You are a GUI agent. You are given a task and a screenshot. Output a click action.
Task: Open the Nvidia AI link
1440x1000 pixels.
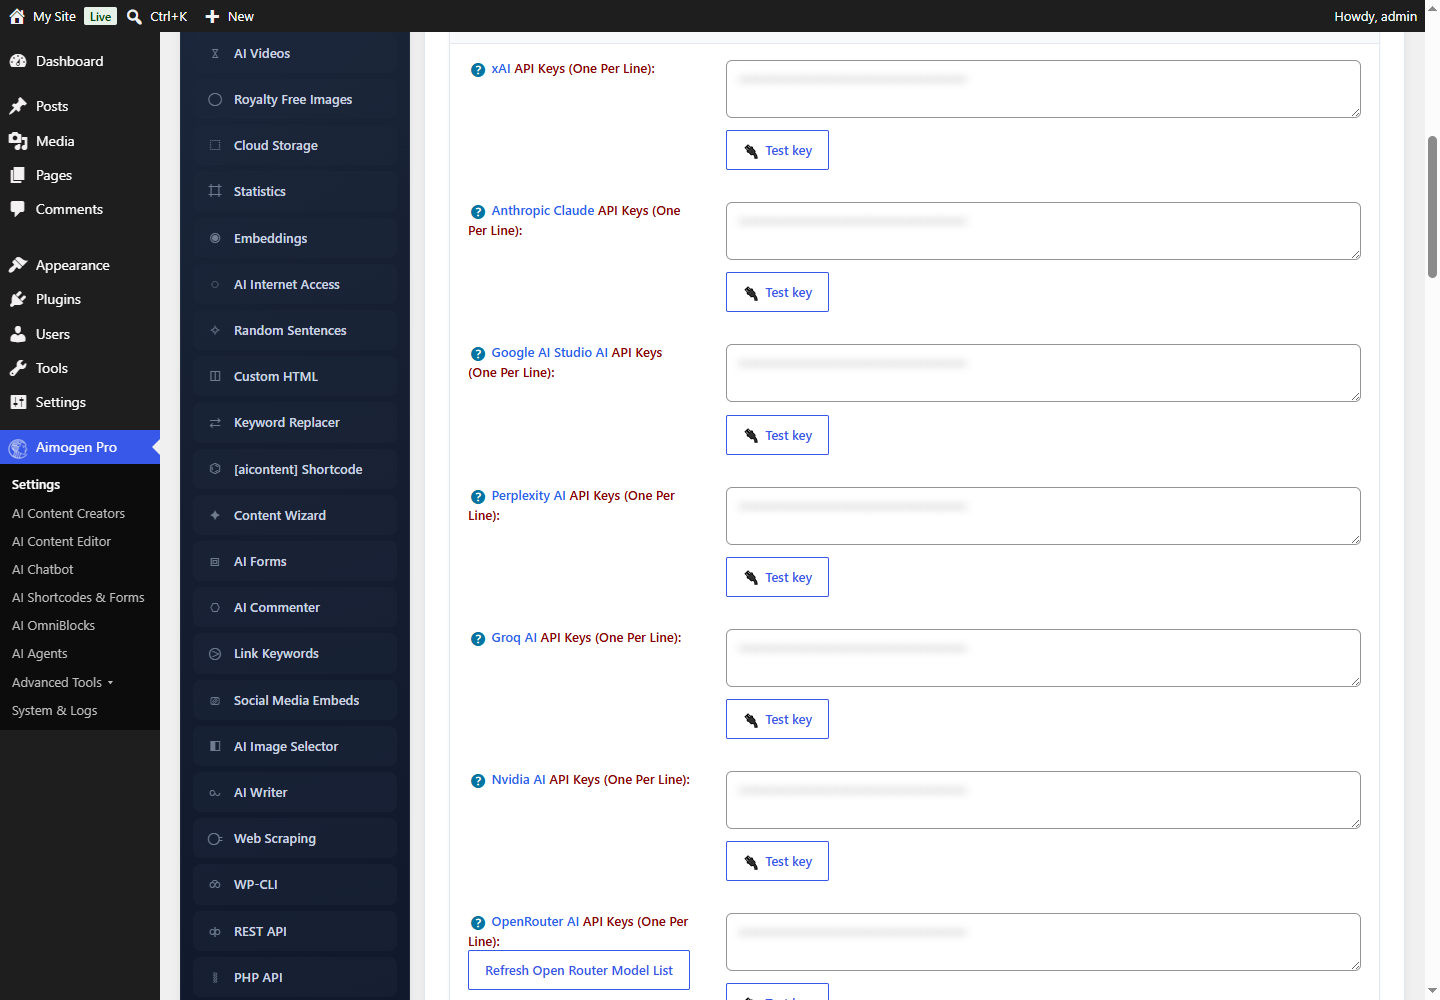[518, 780]
